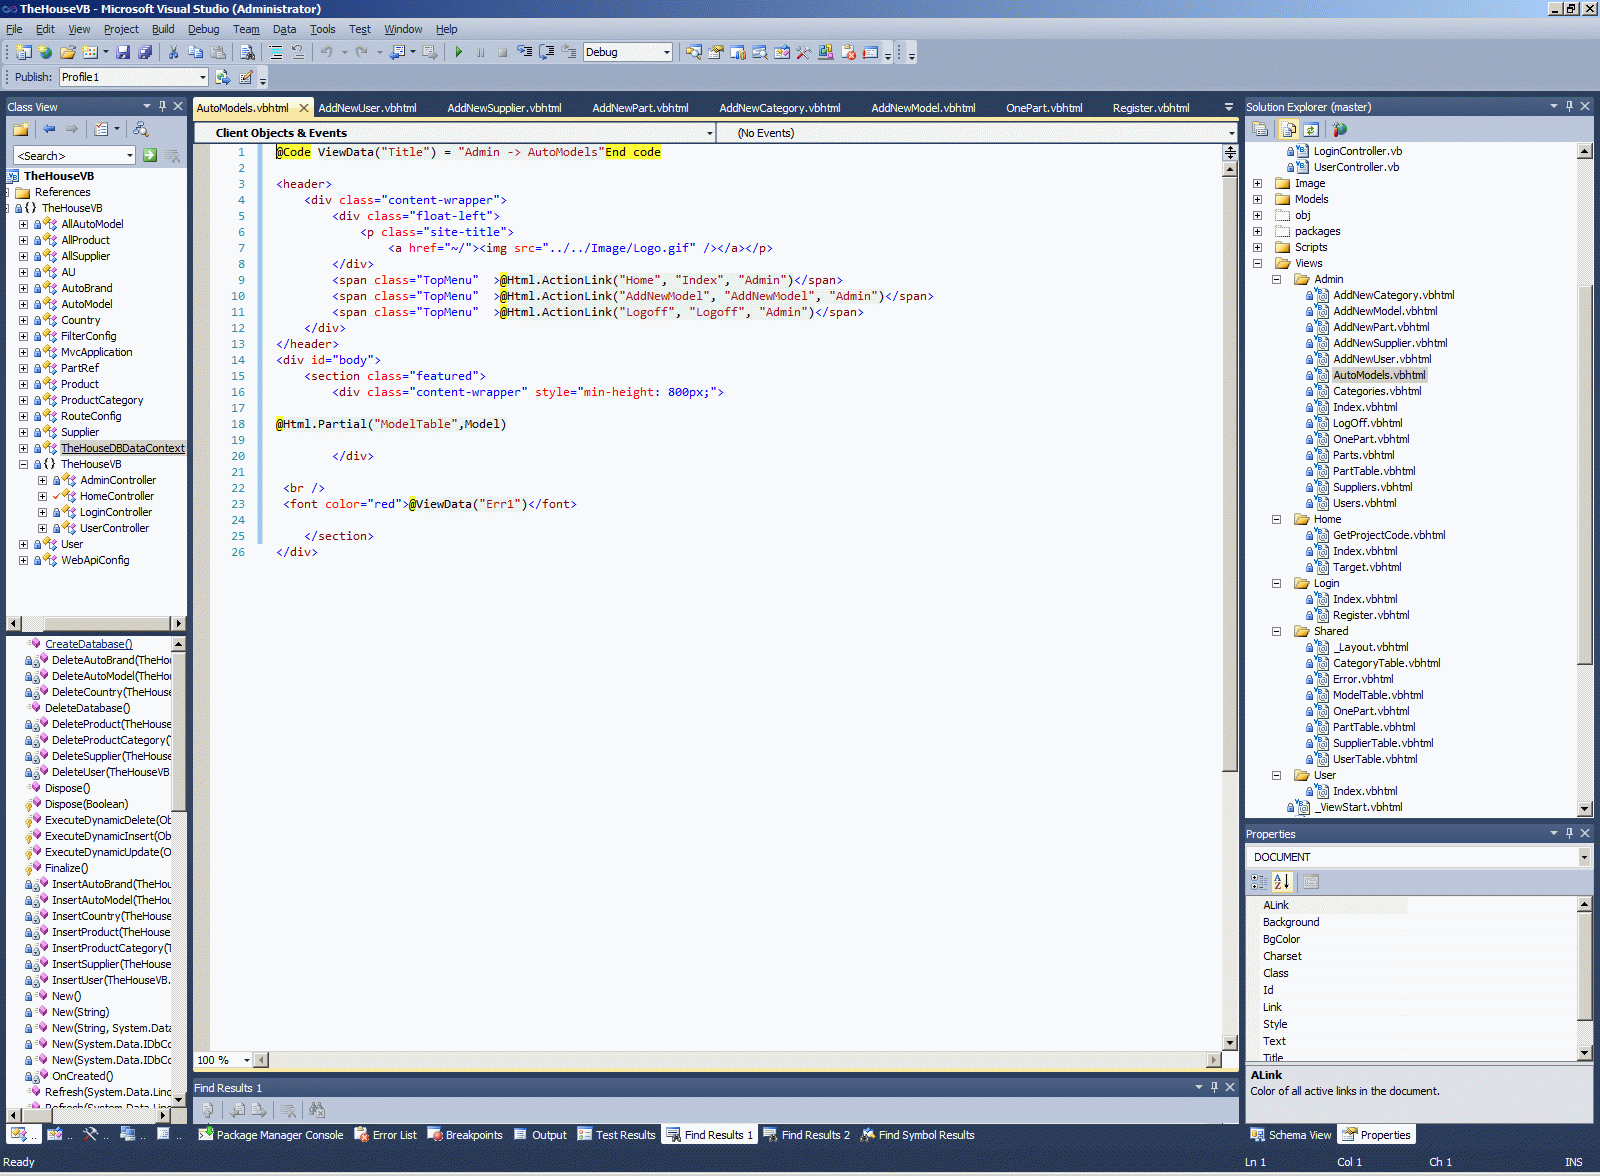Click the Class View New Folder icon

tap(20, 129)
